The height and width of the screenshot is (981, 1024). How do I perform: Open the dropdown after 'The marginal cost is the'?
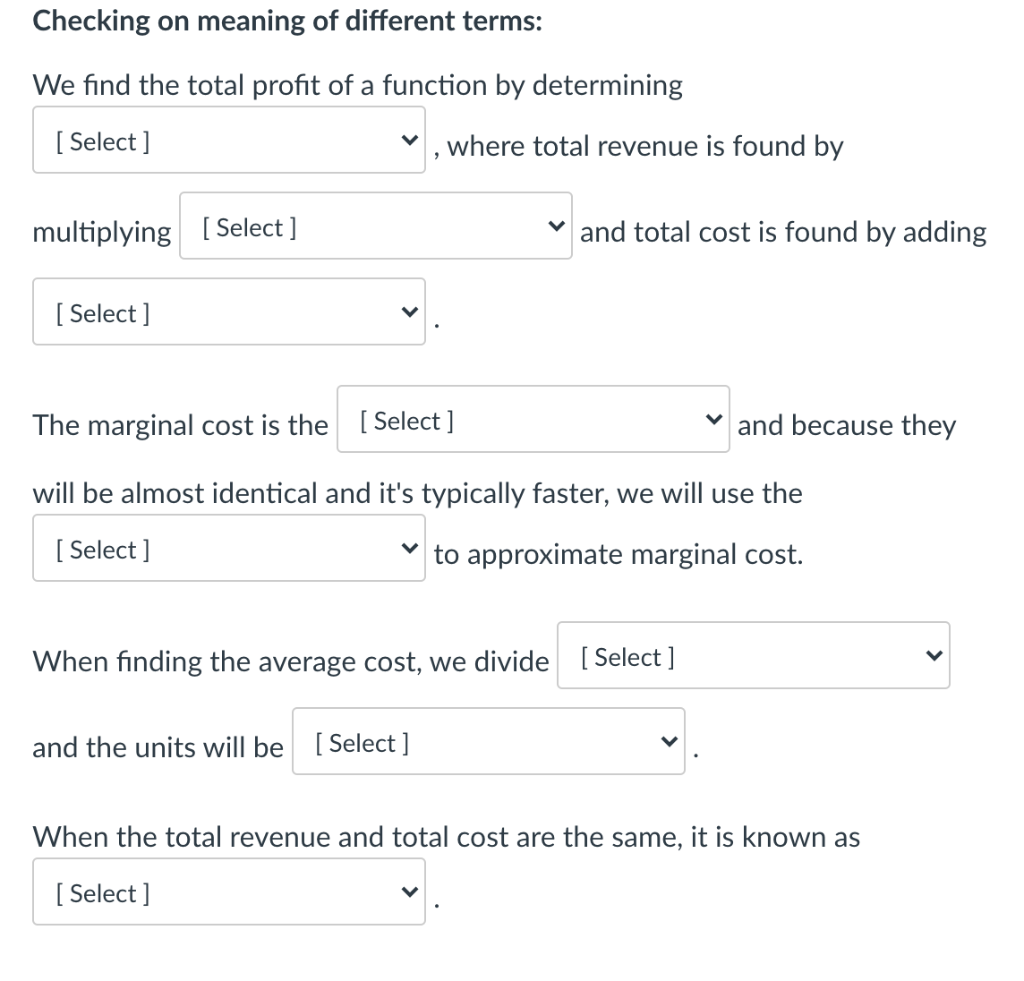(x=533, y=419)
